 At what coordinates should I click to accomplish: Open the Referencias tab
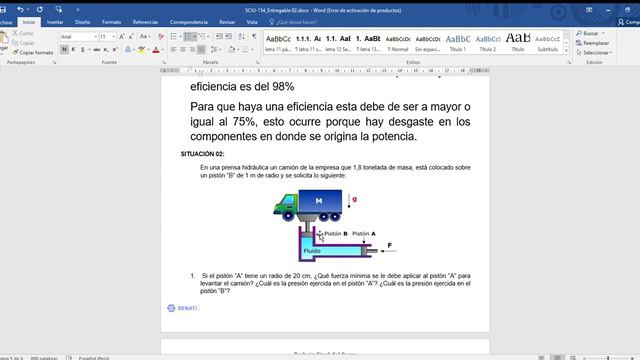(x=145, y=22)
